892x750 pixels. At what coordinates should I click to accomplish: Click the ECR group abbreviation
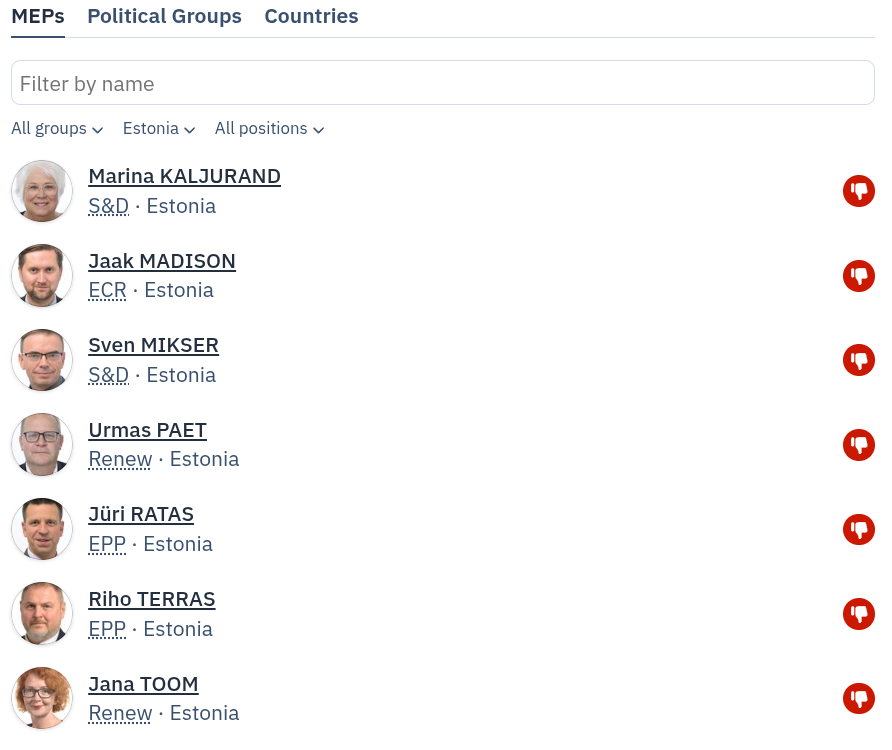107,291
